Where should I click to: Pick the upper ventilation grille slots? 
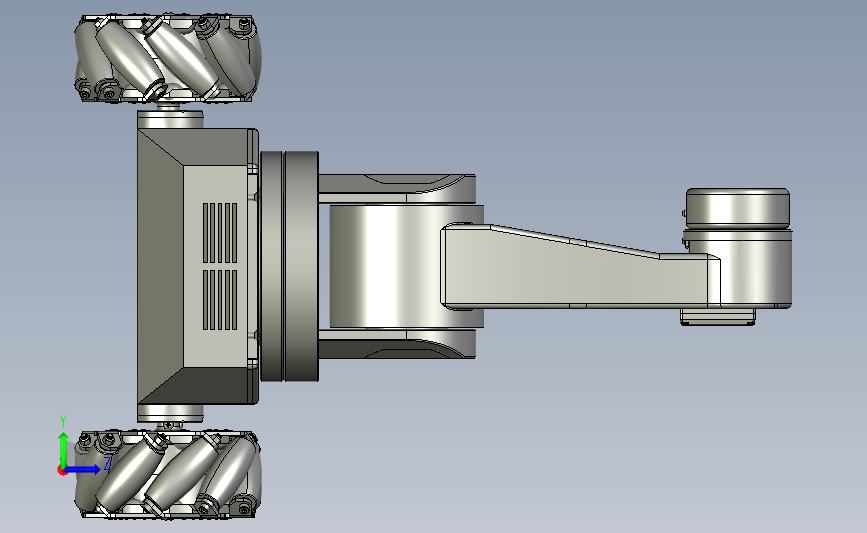point(220,233)
